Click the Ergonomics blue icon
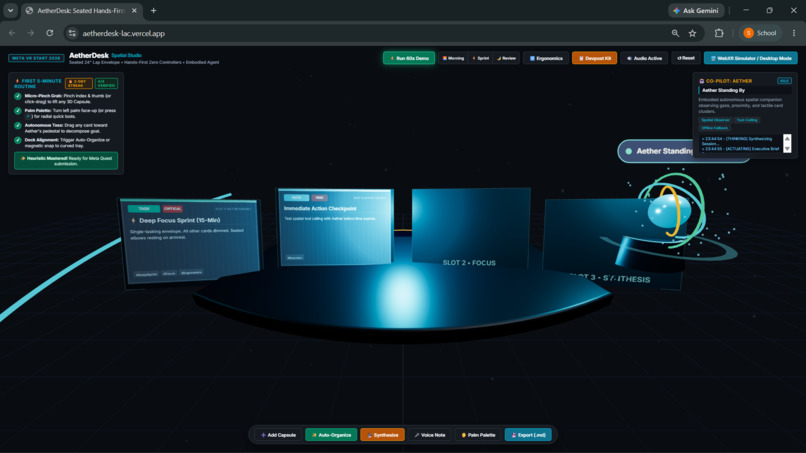Viewport: 806px width, 453px height. click(532, 59)
